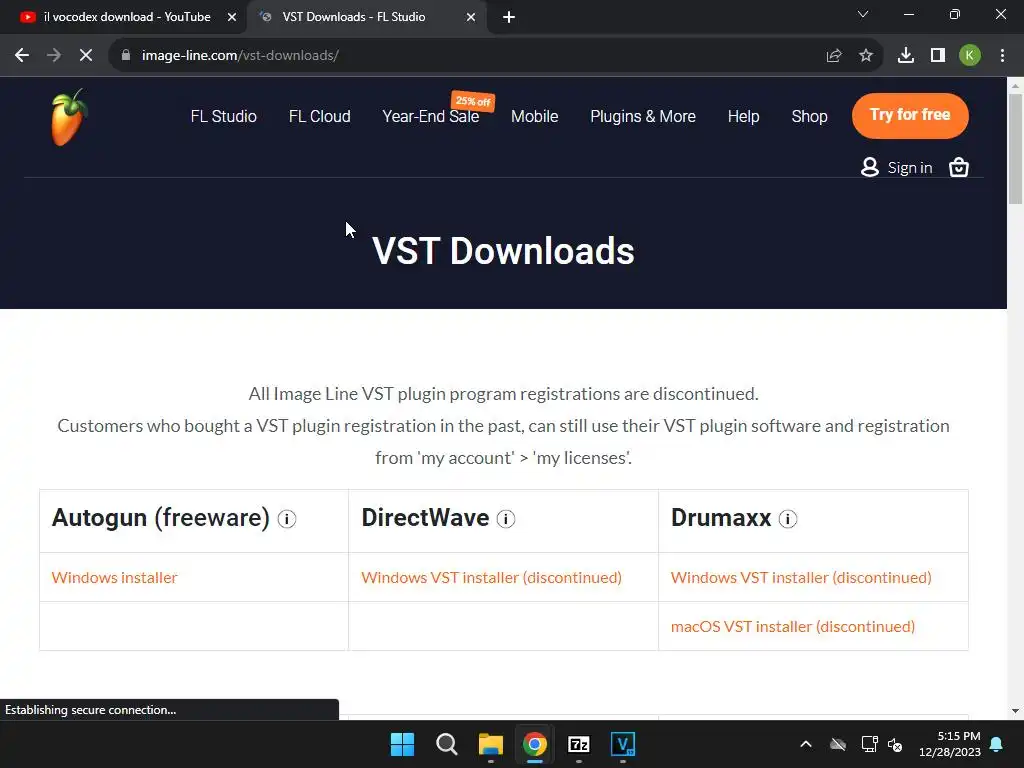Close the YouTube vocodex tab
Viewport: 1024px width, 768px height.
click(232, 17)
